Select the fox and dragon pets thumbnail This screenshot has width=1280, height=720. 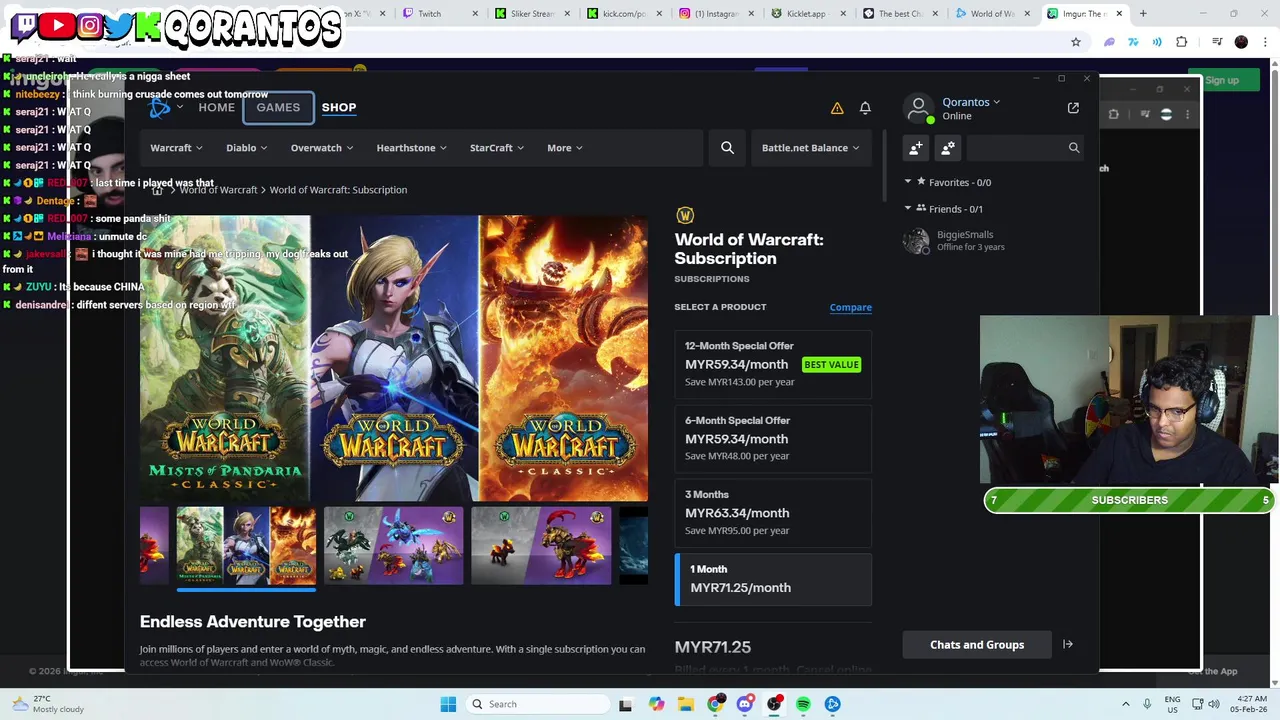point(541,545)
